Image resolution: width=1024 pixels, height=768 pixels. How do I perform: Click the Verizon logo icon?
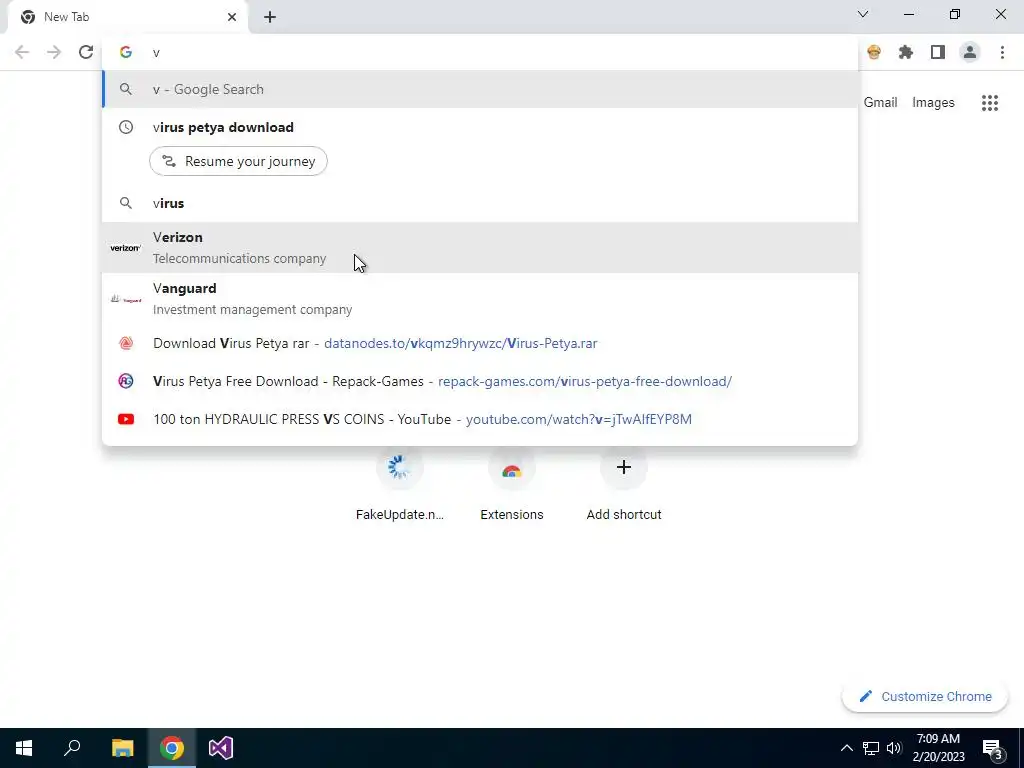pyautogui.click(x=125, y=248)
